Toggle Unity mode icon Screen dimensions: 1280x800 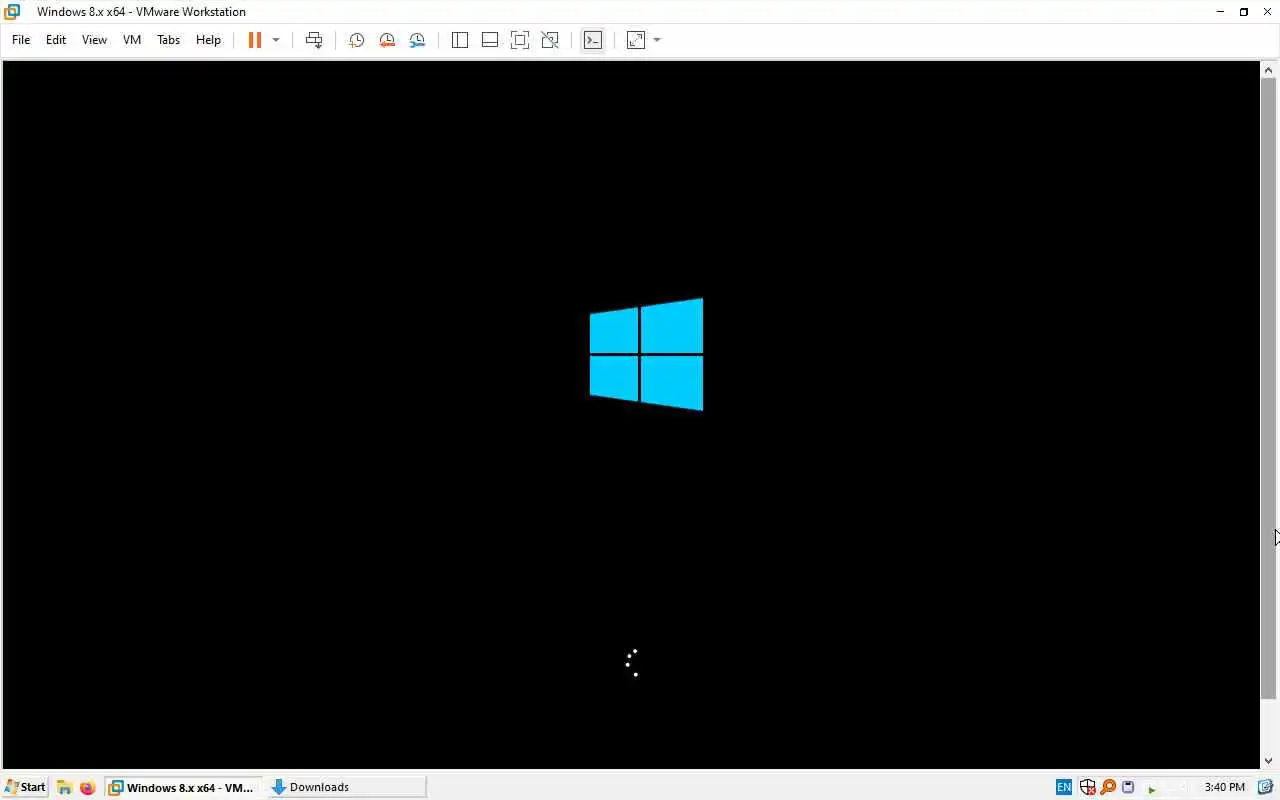point(550,40)
